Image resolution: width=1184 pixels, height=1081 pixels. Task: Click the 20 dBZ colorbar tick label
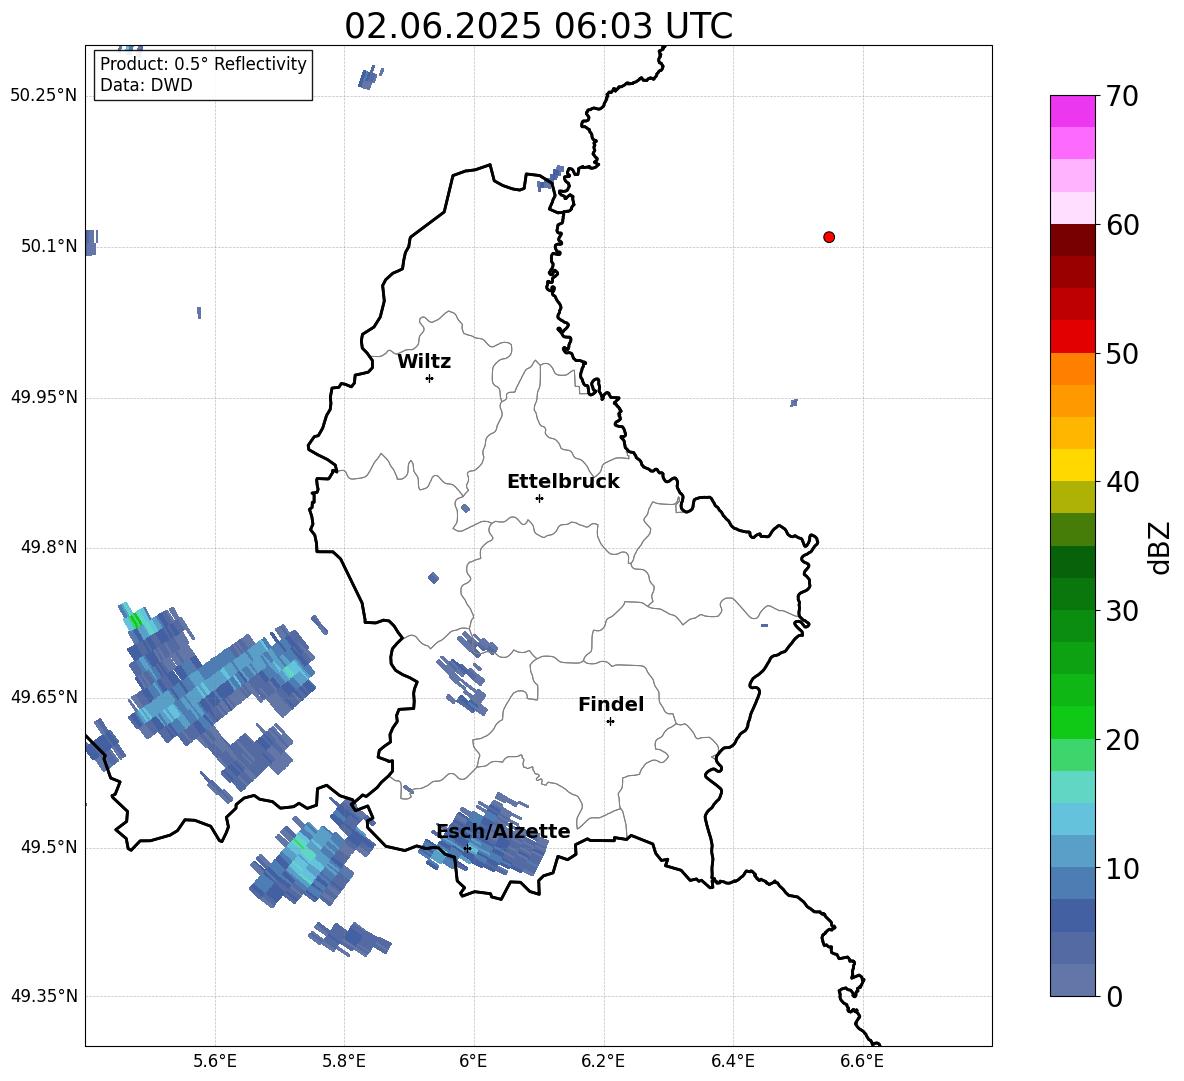1121,740
